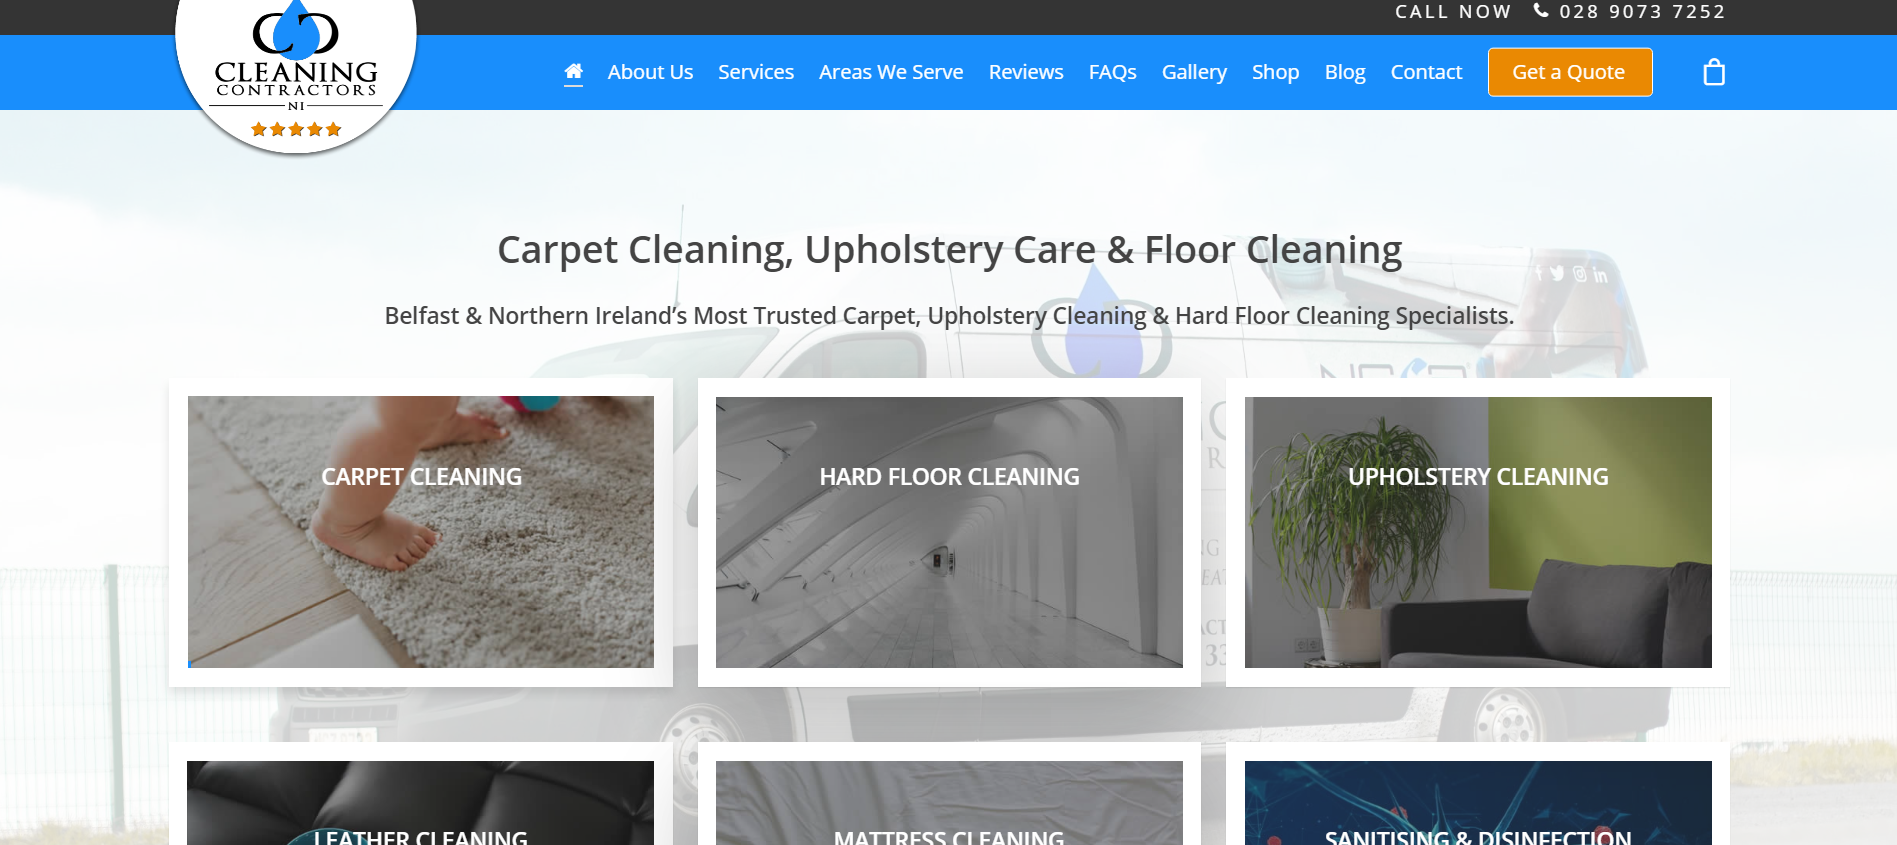Open the Gallery link
Viewport: 1897px width, 845px height.
(1194, 72)
